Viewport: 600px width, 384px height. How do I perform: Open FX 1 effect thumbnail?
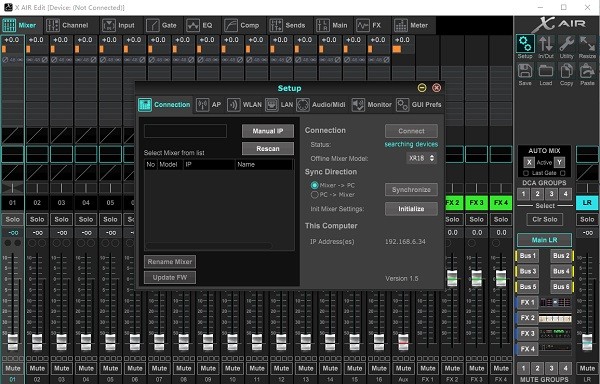(555, 303)
